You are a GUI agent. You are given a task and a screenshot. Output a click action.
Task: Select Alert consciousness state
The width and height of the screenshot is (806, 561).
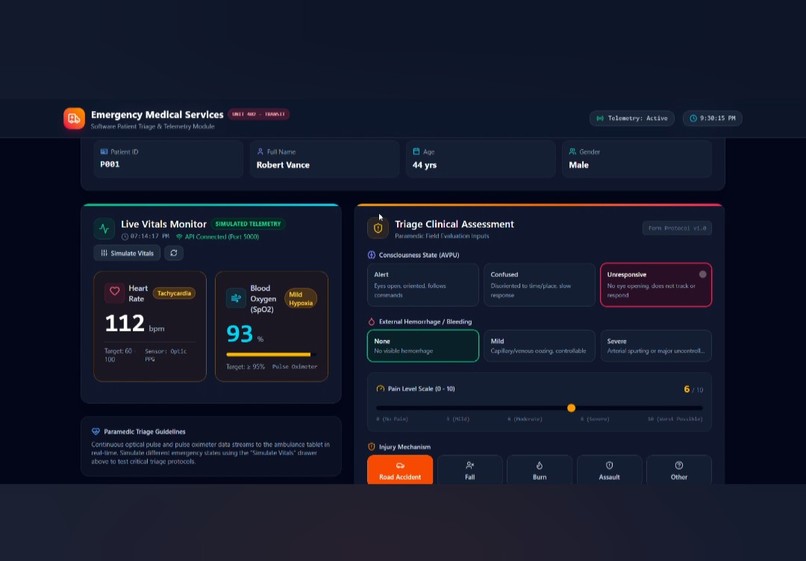pyautogui.click(x=423, y=285)
